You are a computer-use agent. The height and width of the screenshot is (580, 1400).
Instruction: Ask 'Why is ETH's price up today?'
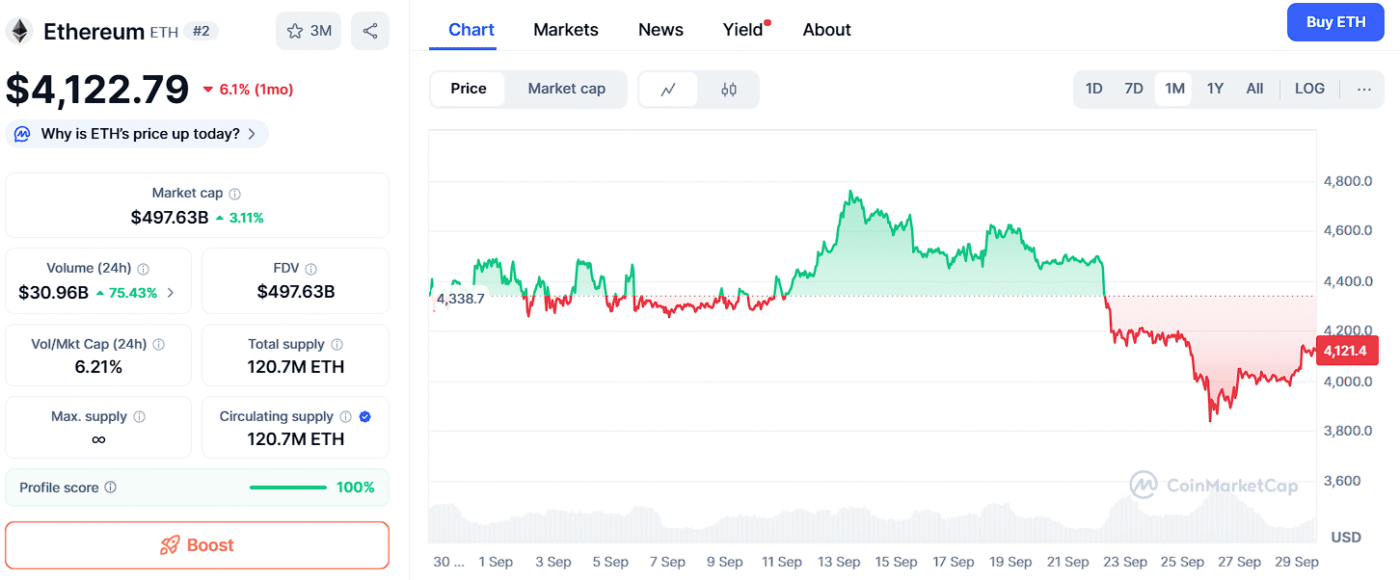[x=137, y=134]
